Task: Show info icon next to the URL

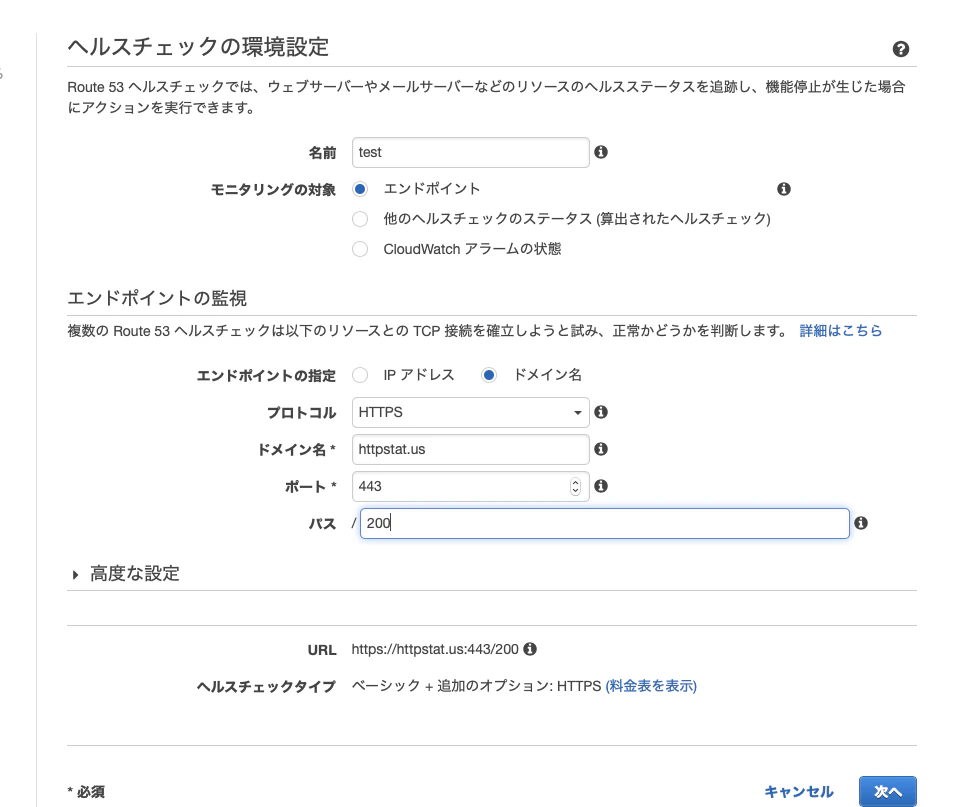Action: pos(530,649)
